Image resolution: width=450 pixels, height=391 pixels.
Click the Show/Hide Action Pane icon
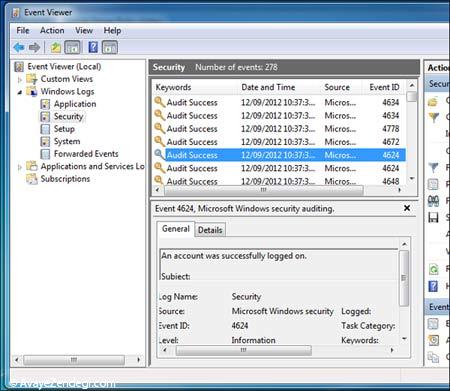point(110,47)
